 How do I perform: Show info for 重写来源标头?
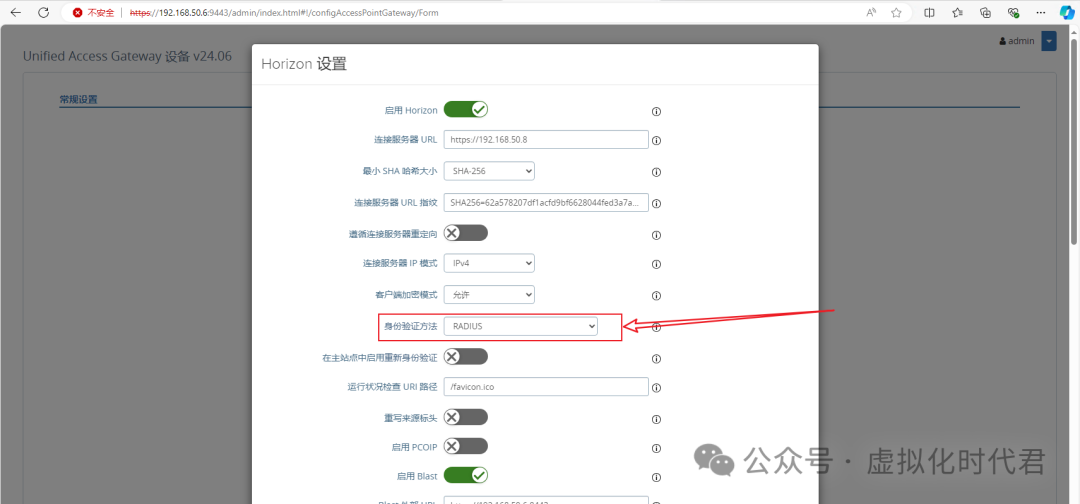click(656, 419)
